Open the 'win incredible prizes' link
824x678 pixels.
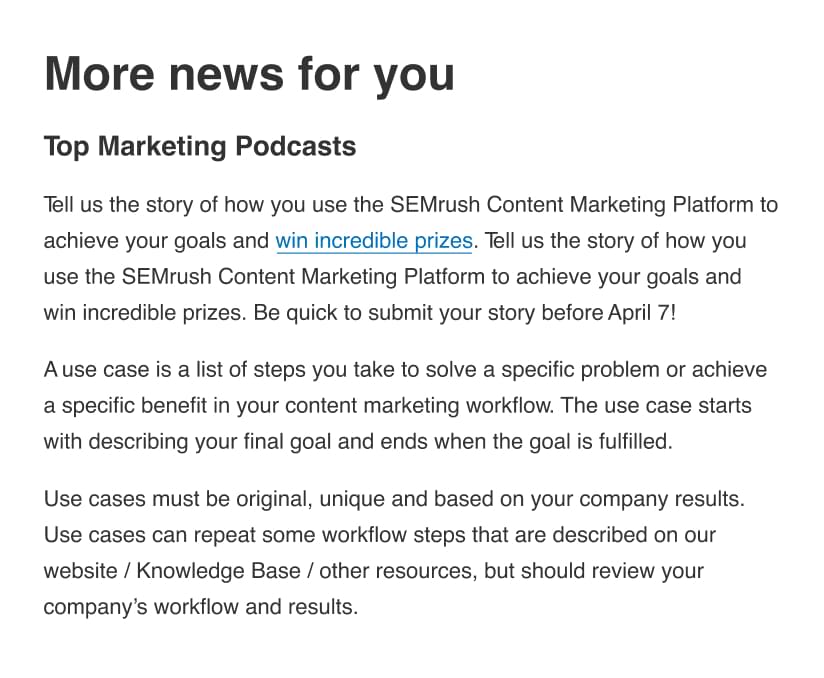tap(374, 241)
